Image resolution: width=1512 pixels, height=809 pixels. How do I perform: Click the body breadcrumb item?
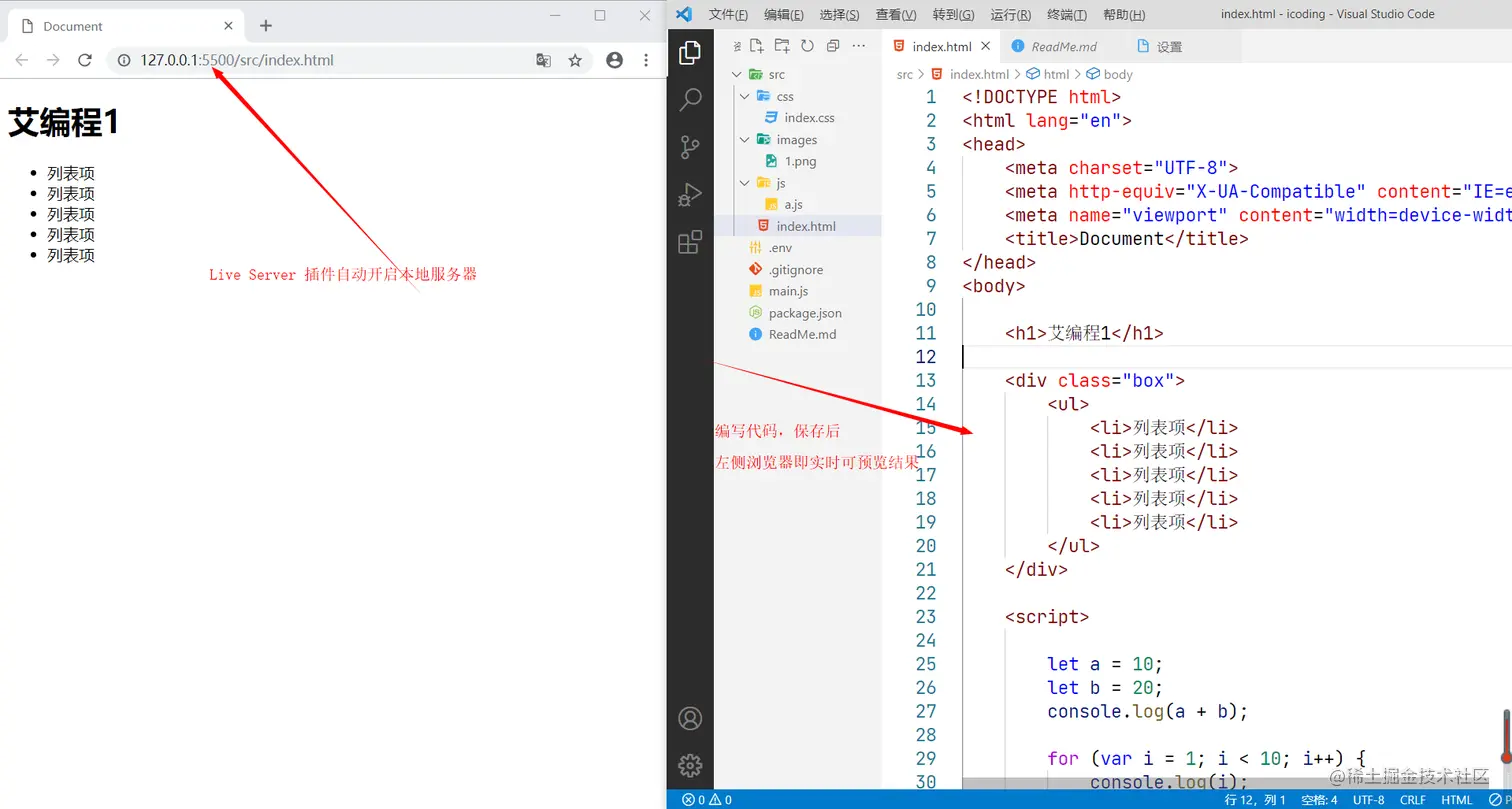pyautogui.click(x=1110, y=74)
